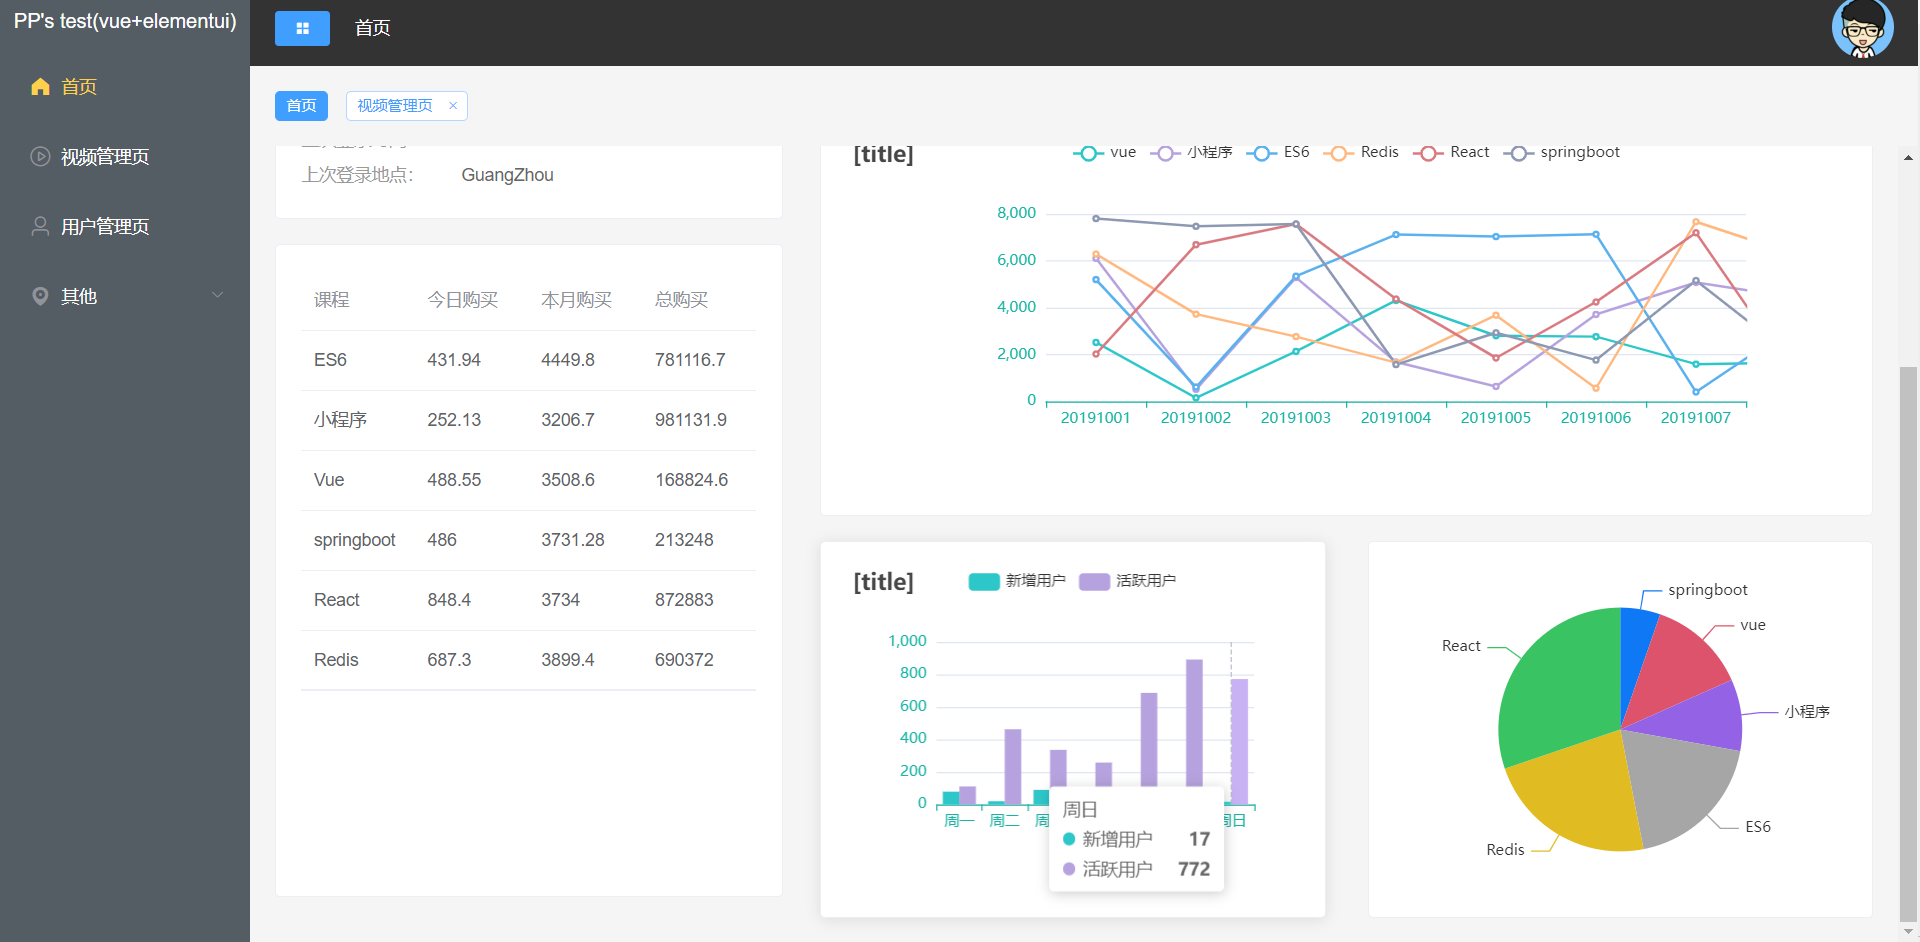
Task: Click the 20191004 axis label in line chart
Action: pos(1396,418)
